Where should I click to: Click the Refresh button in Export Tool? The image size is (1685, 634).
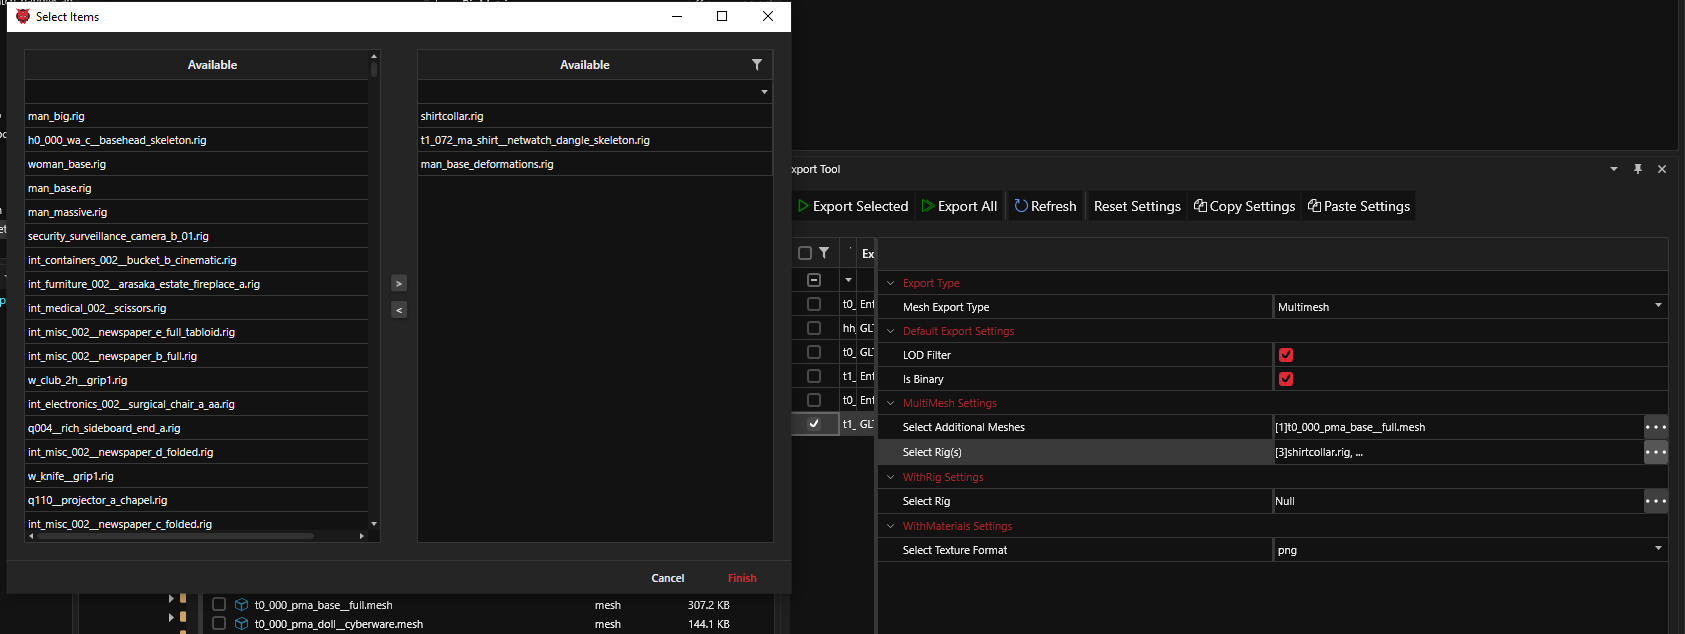(1045, 206)
